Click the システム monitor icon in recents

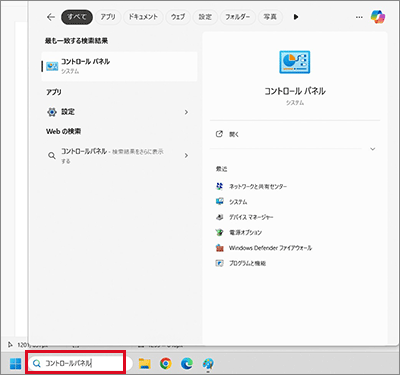[x=219, y=201]
